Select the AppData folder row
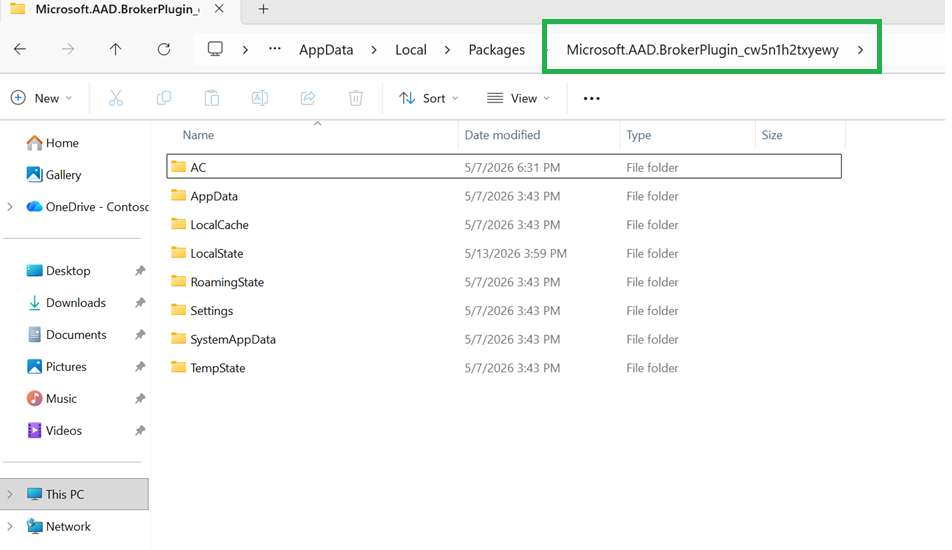 [504, 196]
